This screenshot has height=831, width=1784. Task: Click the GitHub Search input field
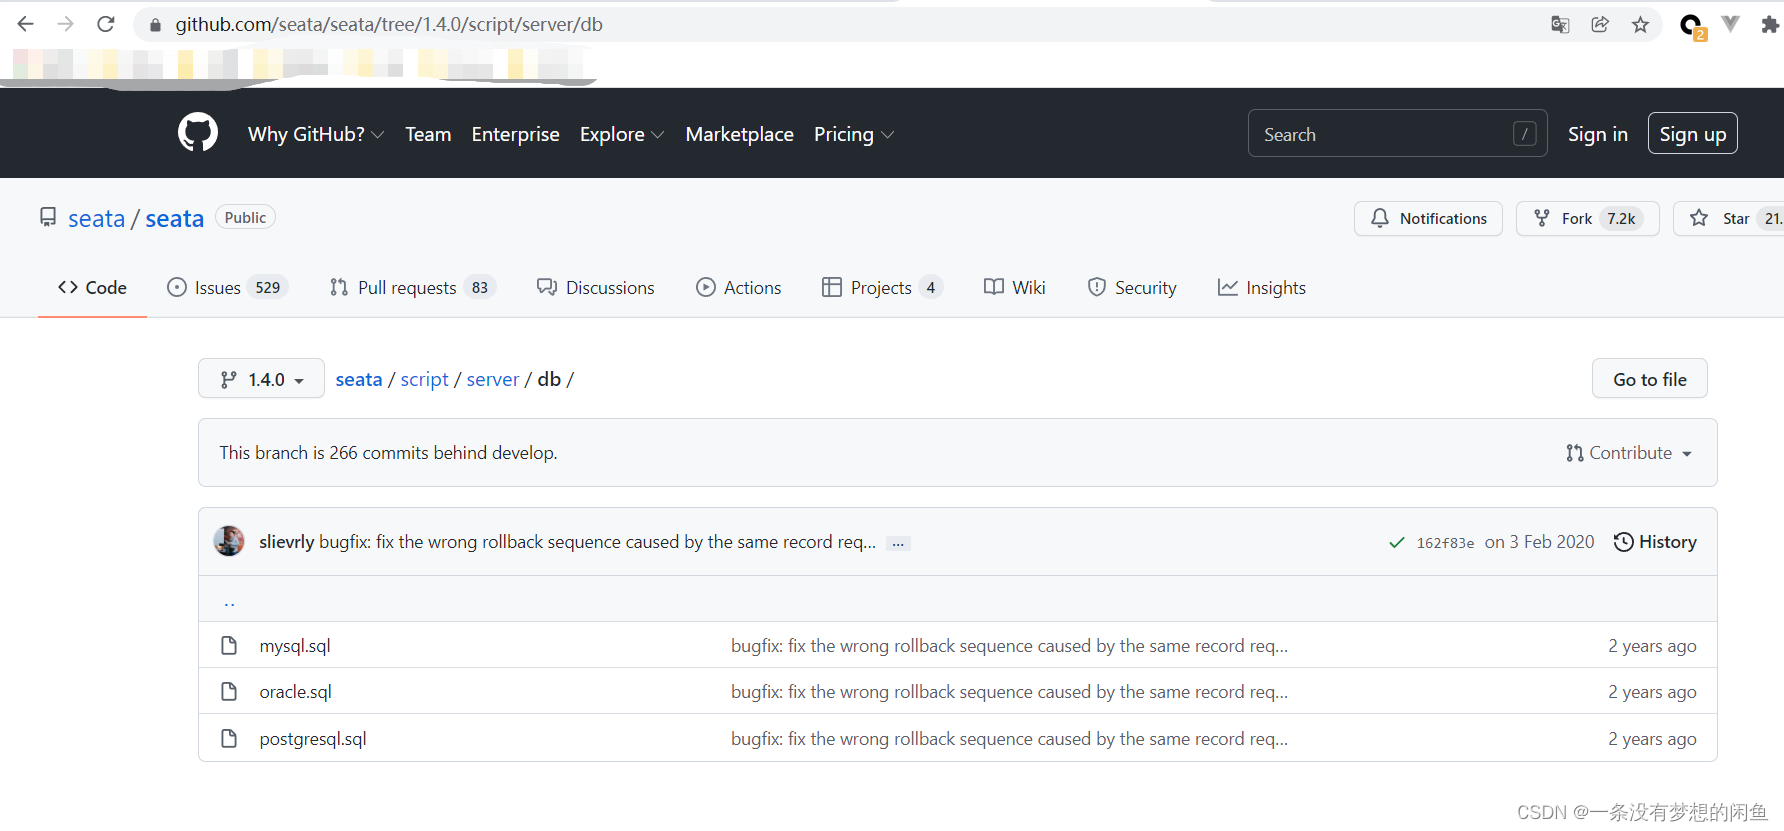tap(1398, 133)
